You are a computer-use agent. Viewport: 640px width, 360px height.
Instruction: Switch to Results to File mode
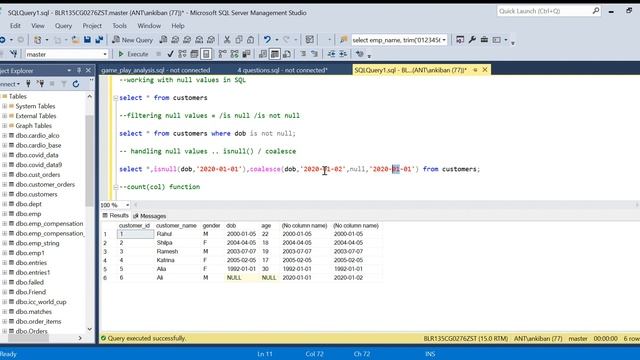pos(287,54)
